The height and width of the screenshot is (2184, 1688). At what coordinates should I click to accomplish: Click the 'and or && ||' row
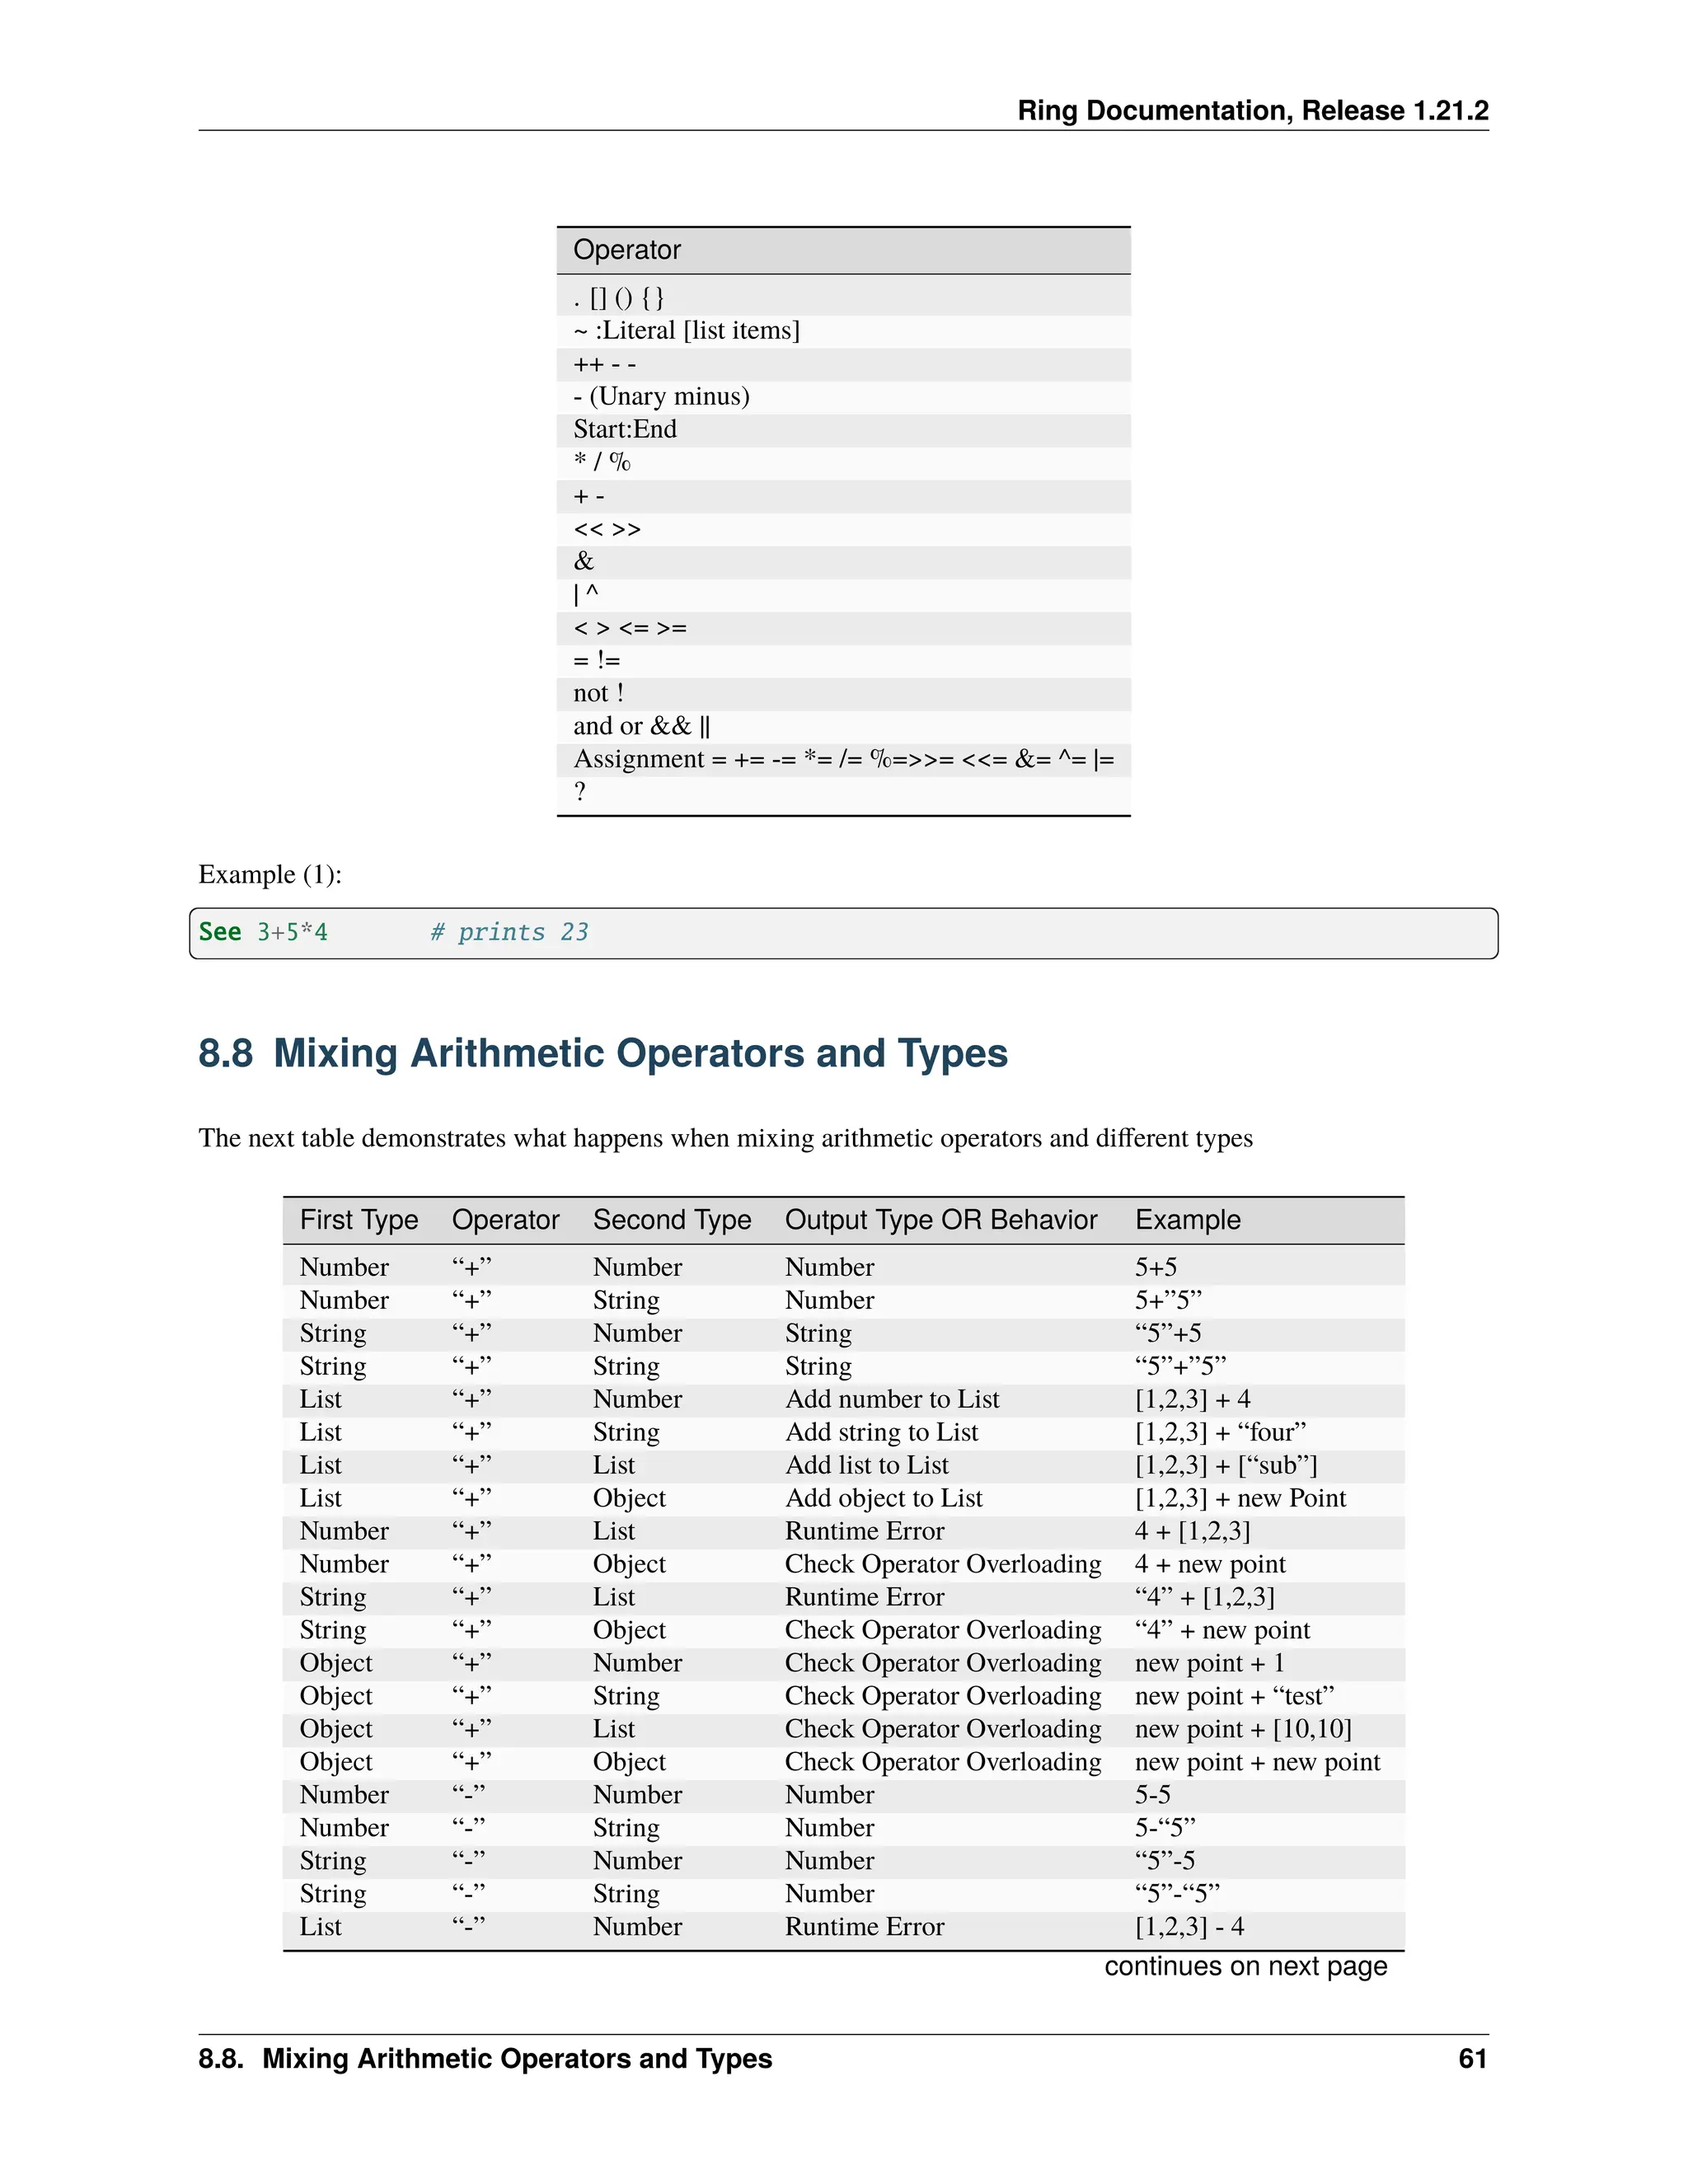[x=641, y=726]
